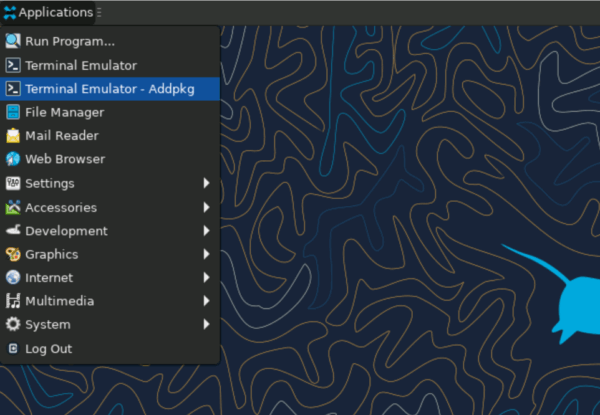The height and width of the screenshot is (415, 600).
Task: Click the System gear icon
Action: [x=13, y=324]
